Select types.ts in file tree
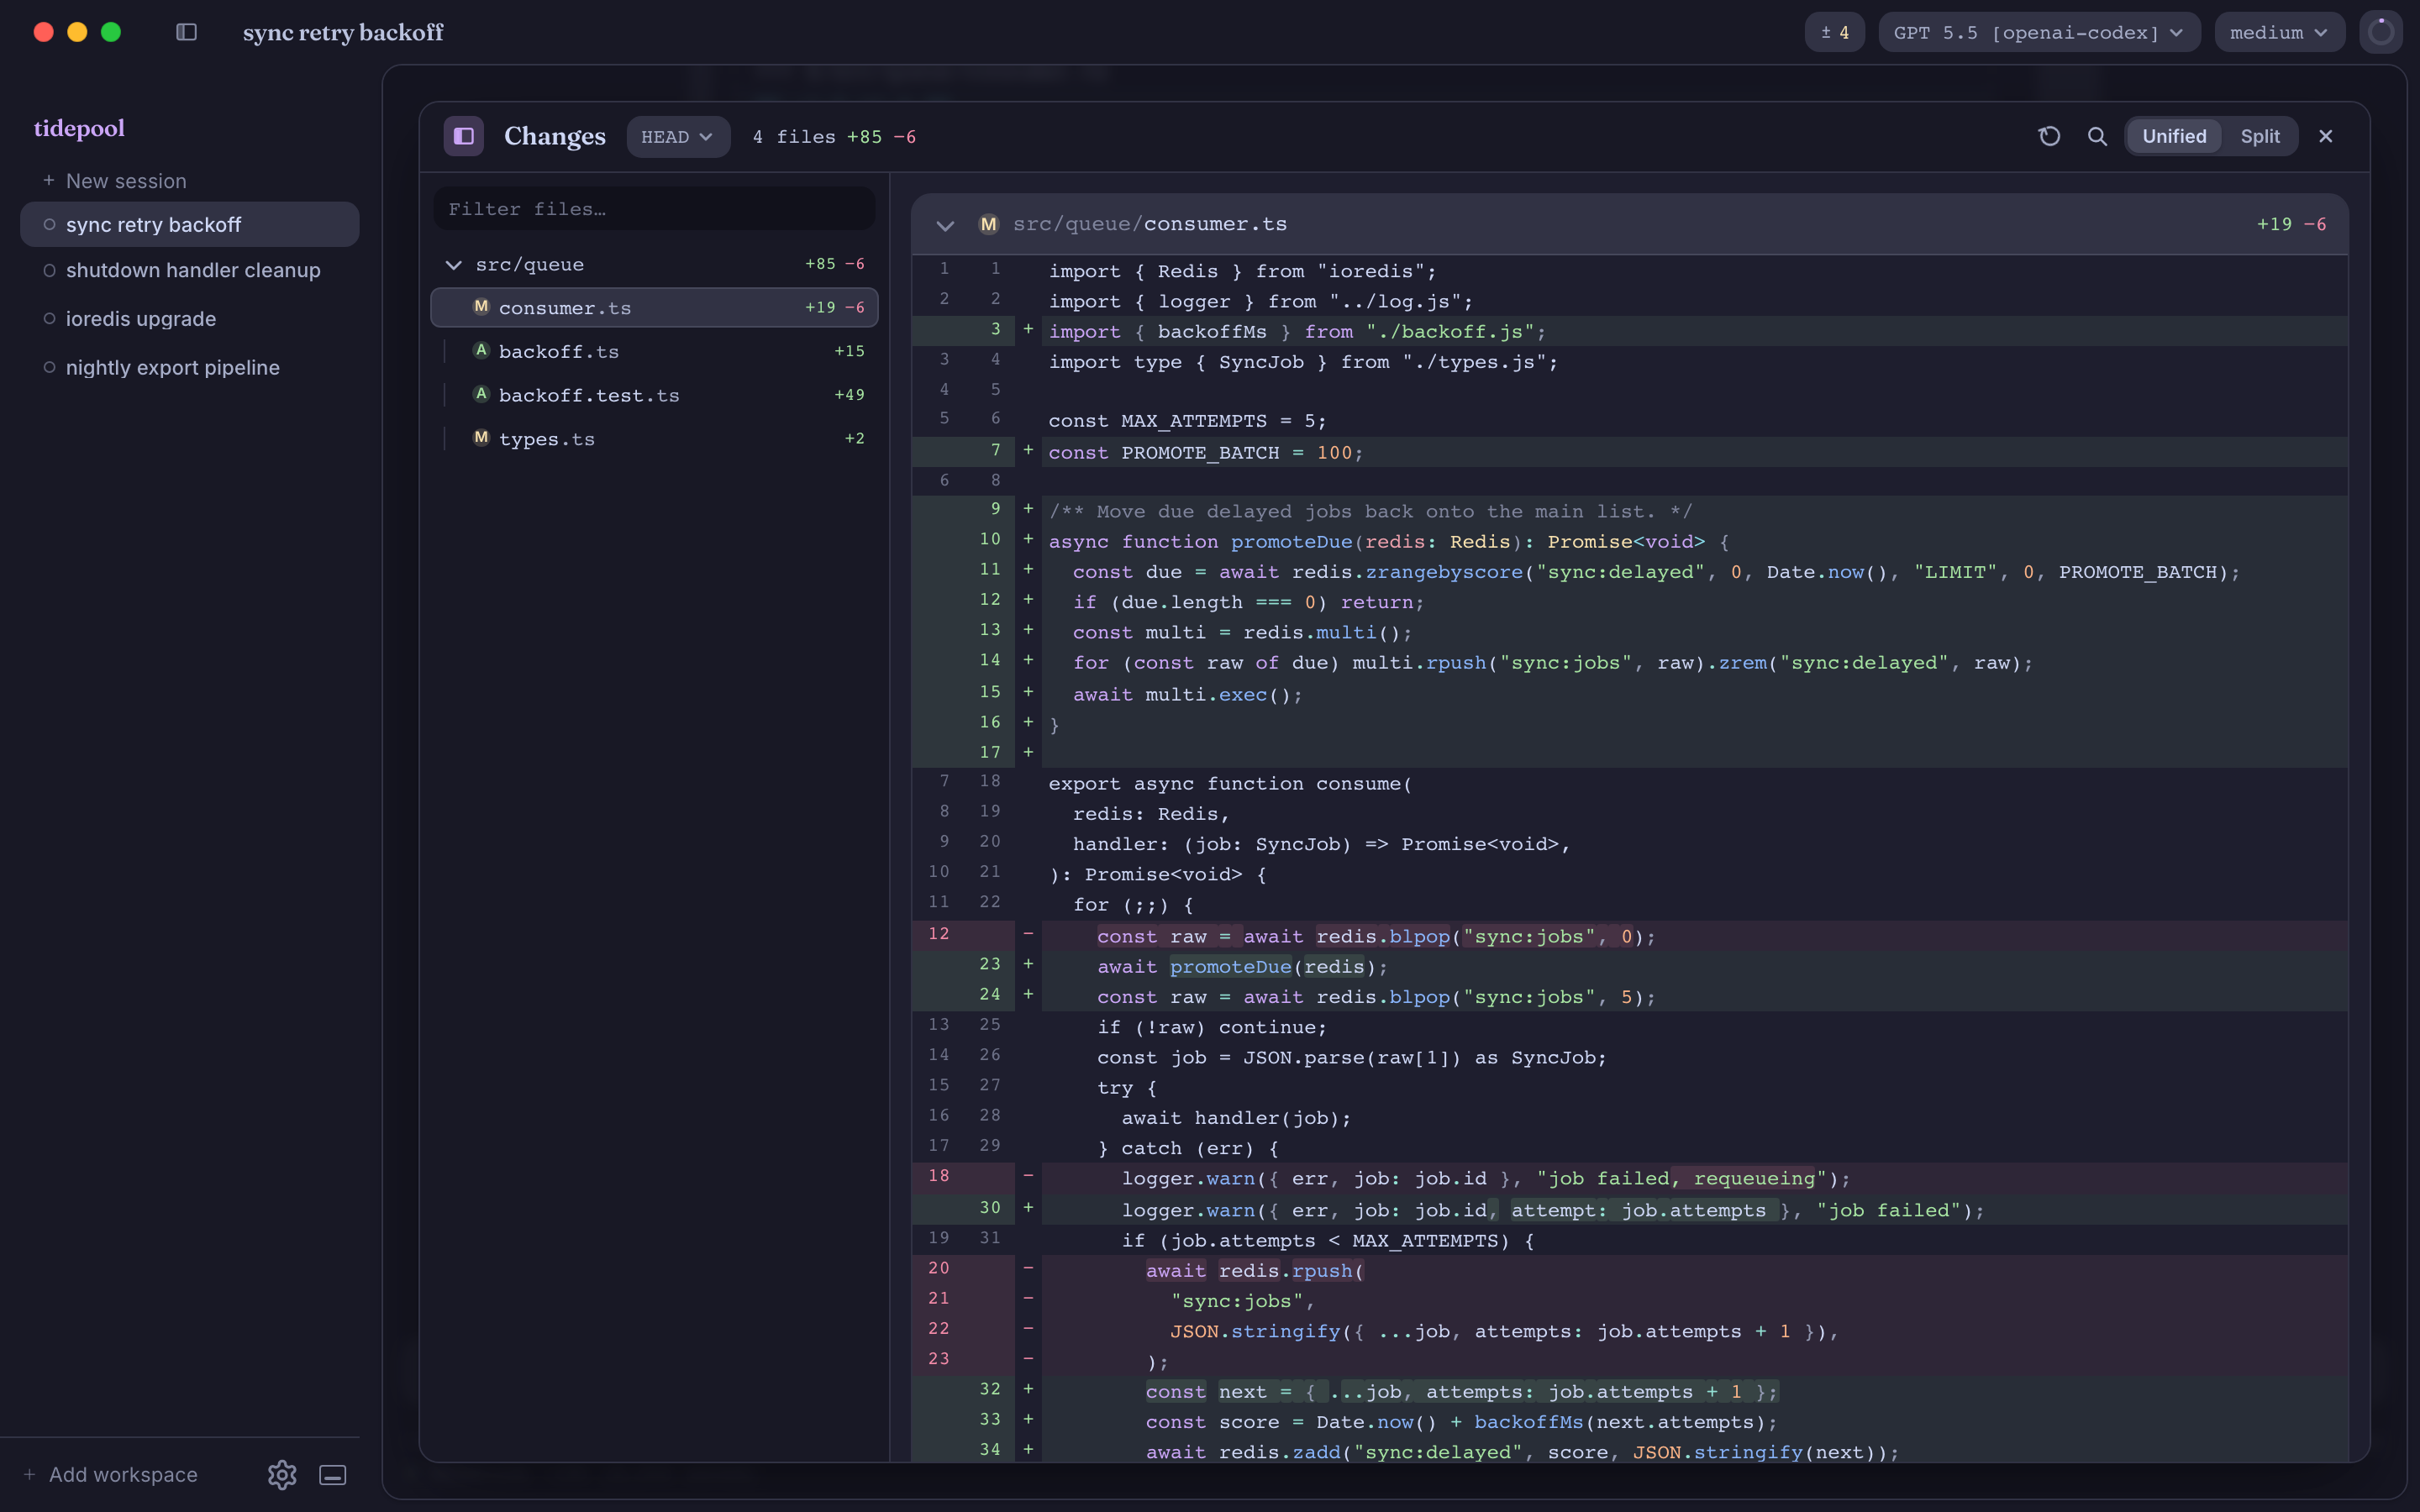 (654, 439)
